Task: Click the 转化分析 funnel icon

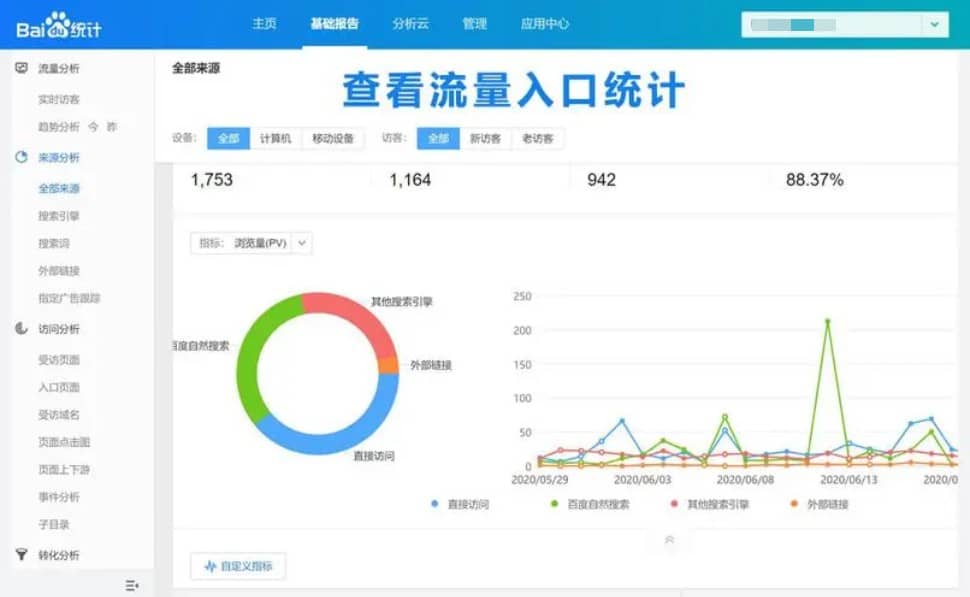Action: coord(22,554)
